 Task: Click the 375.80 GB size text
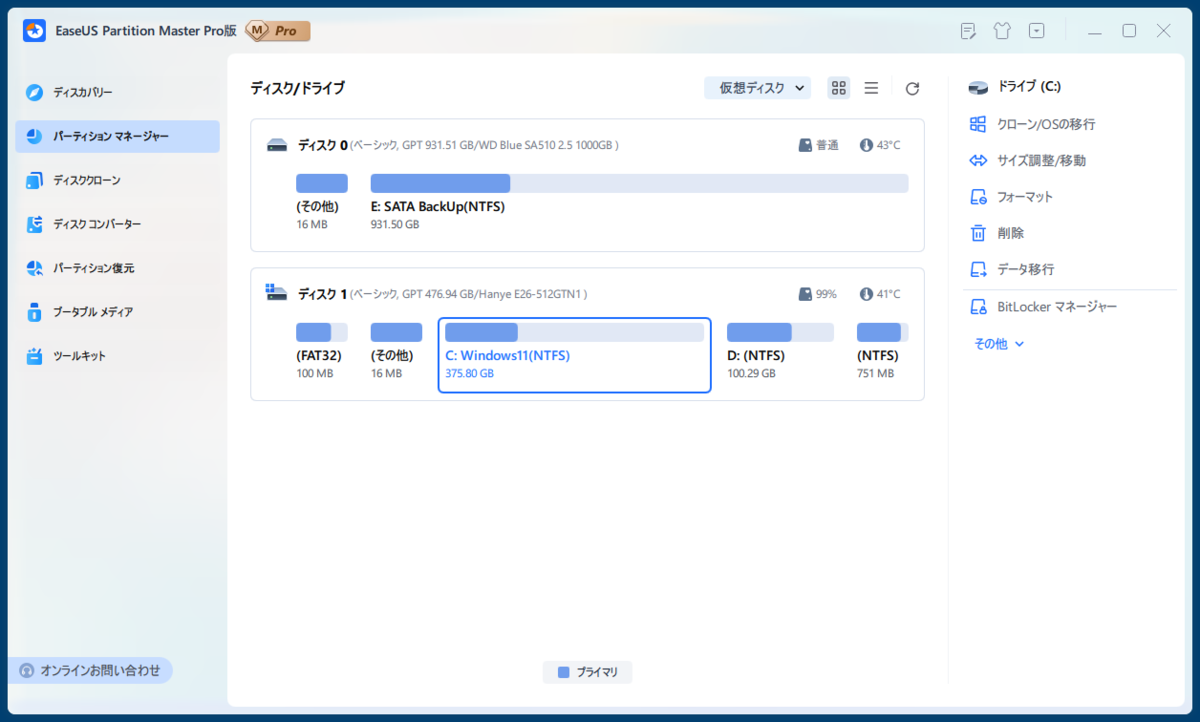(x=469, y=373)
